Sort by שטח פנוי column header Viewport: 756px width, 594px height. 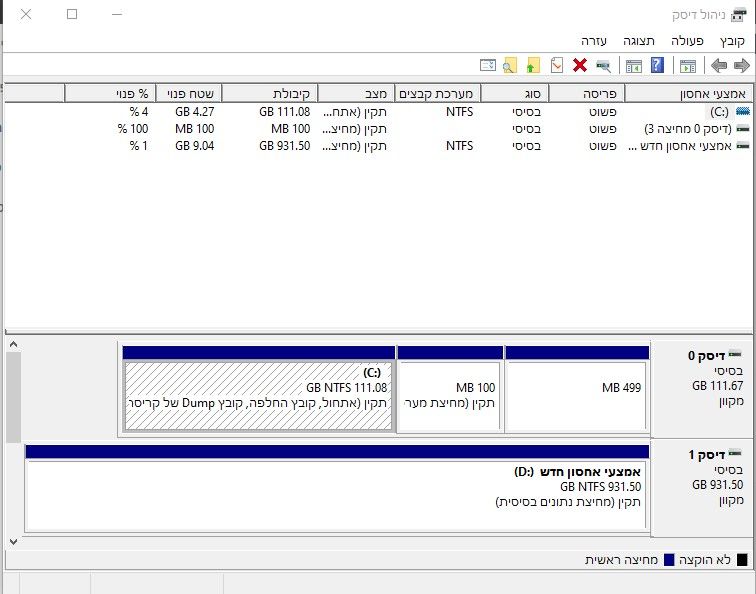tap(189, 93)
